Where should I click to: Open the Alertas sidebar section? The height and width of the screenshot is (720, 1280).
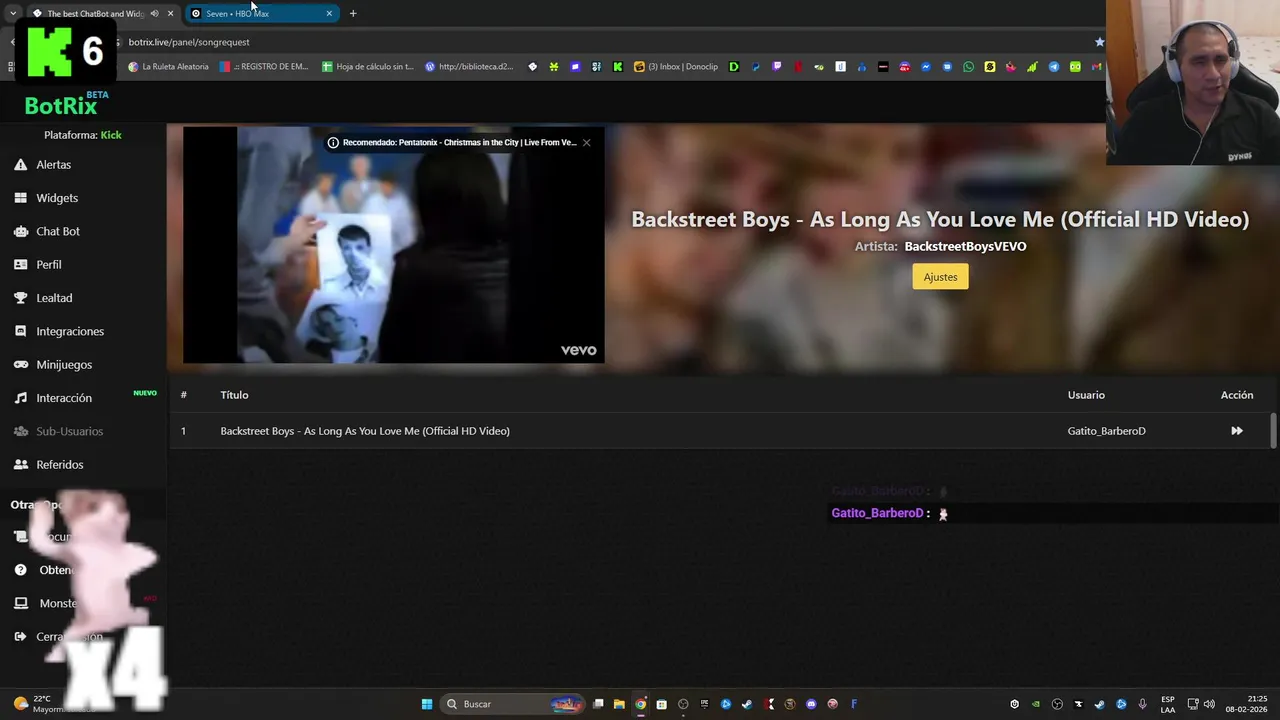53,164
